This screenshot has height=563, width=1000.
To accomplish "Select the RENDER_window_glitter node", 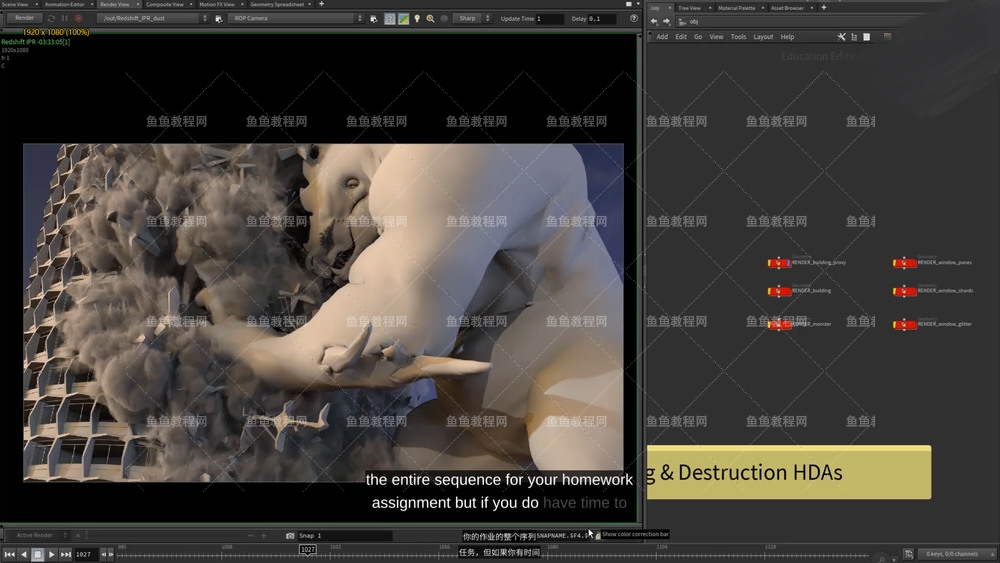I will [904, 325].
